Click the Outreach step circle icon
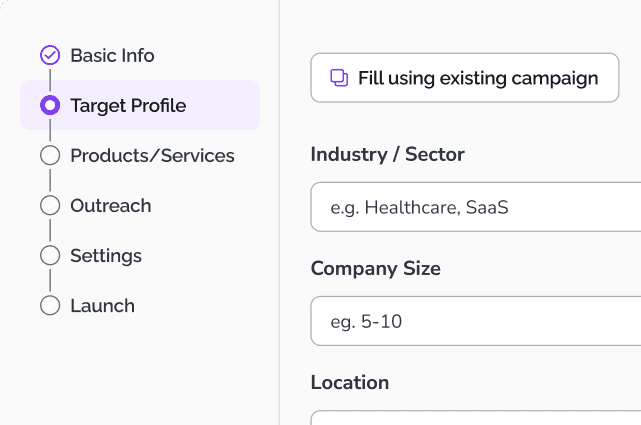Image resolution: width=641 pixels, height=425 pixels. (x=50, y=205)
